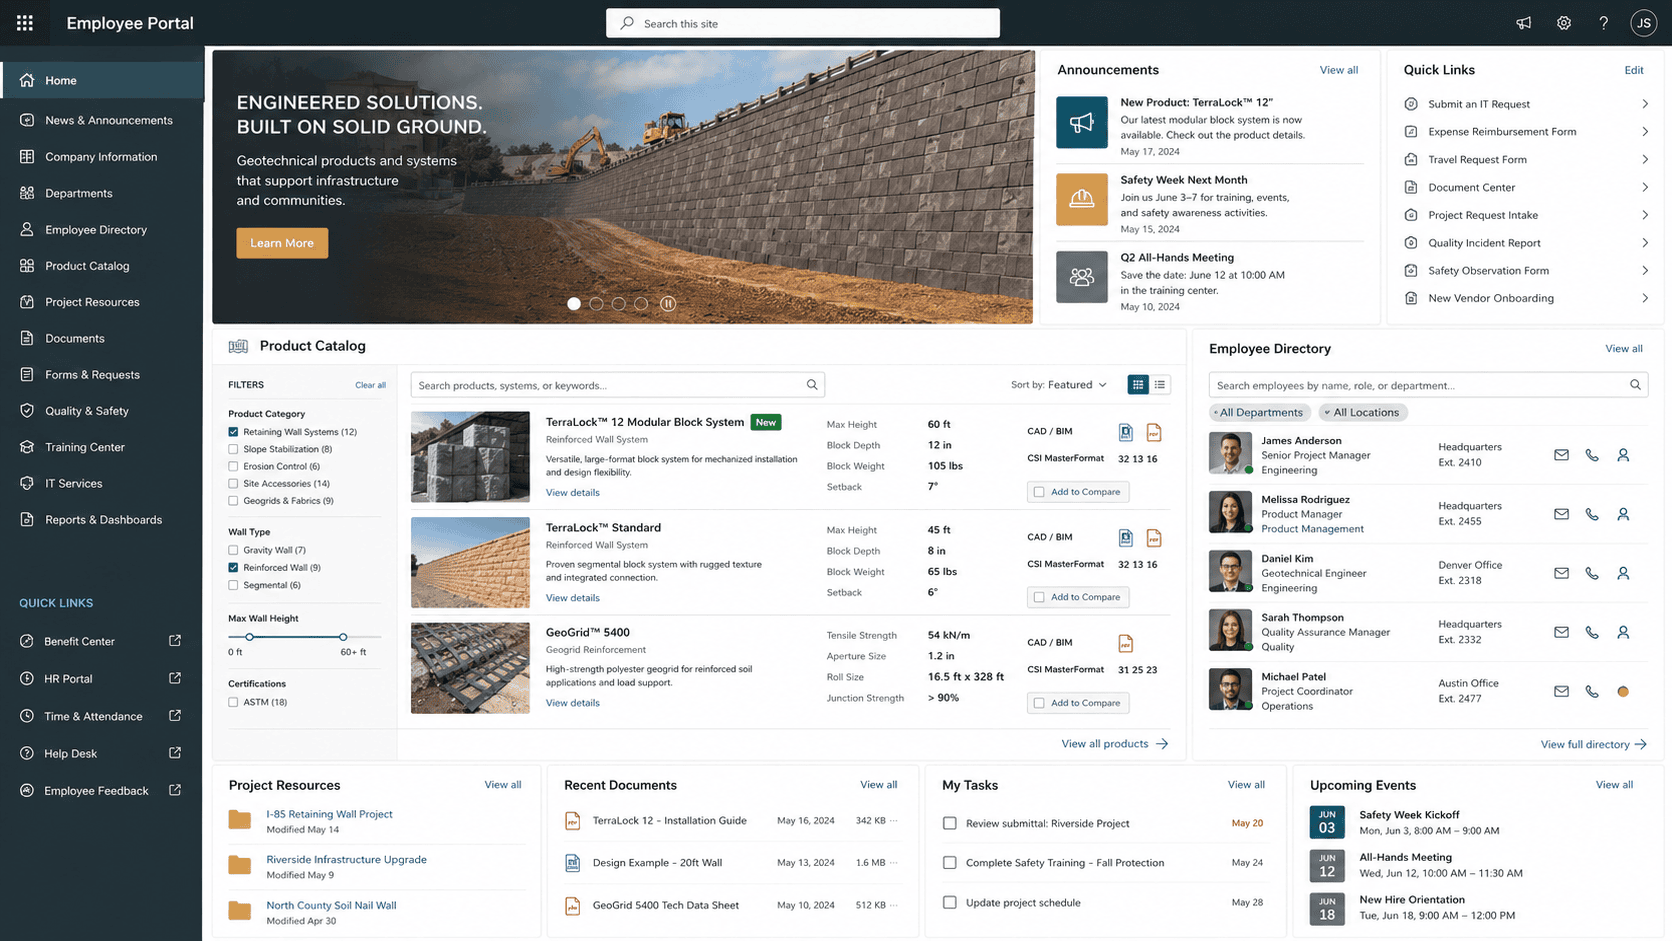Download TerraLock 12 CAD file icon
The width and height of the screenshot is (1672, 941).
(x=1126, y=432)
